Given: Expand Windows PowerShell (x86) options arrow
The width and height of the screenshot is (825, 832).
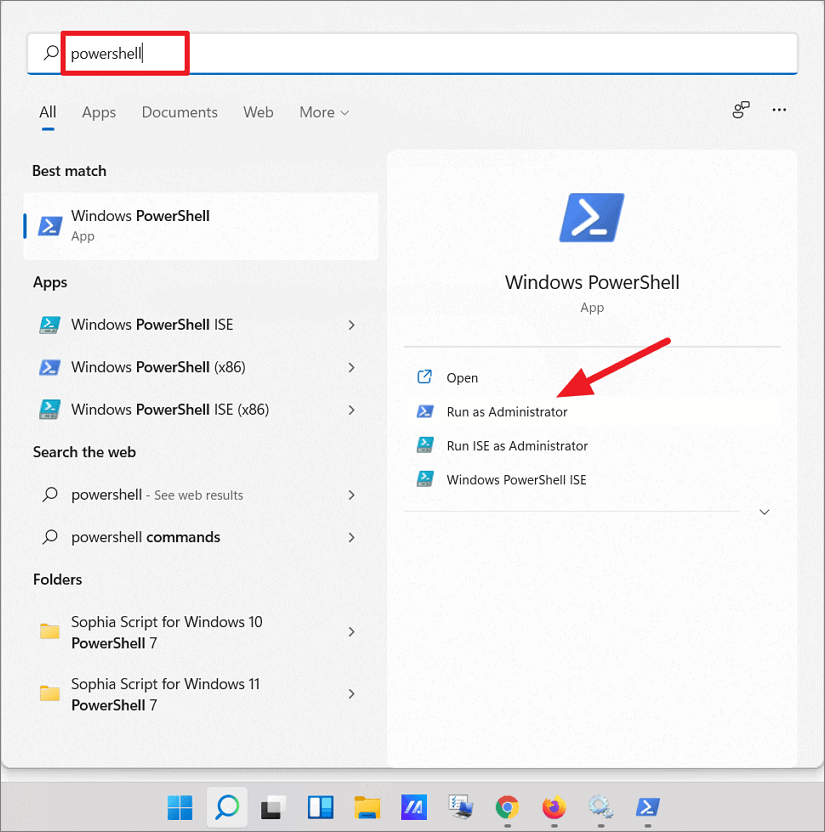Looking at the screenshot, I should tap(351, 367).
